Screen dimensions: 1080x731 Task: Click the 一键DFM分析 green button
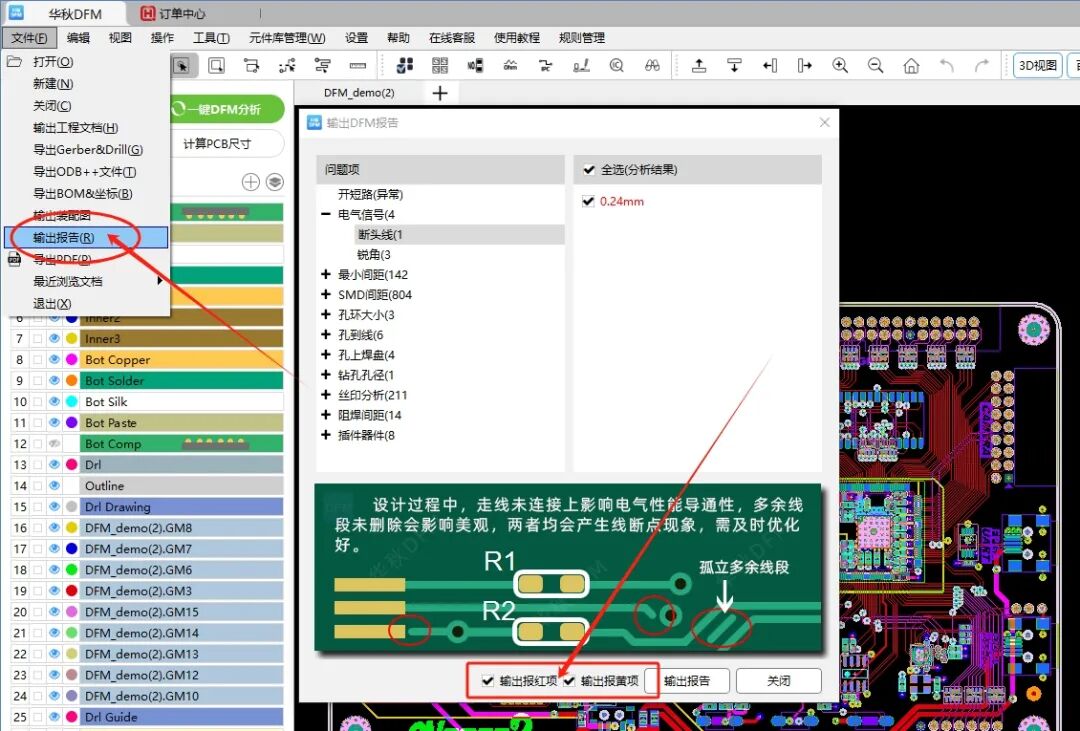228,110
